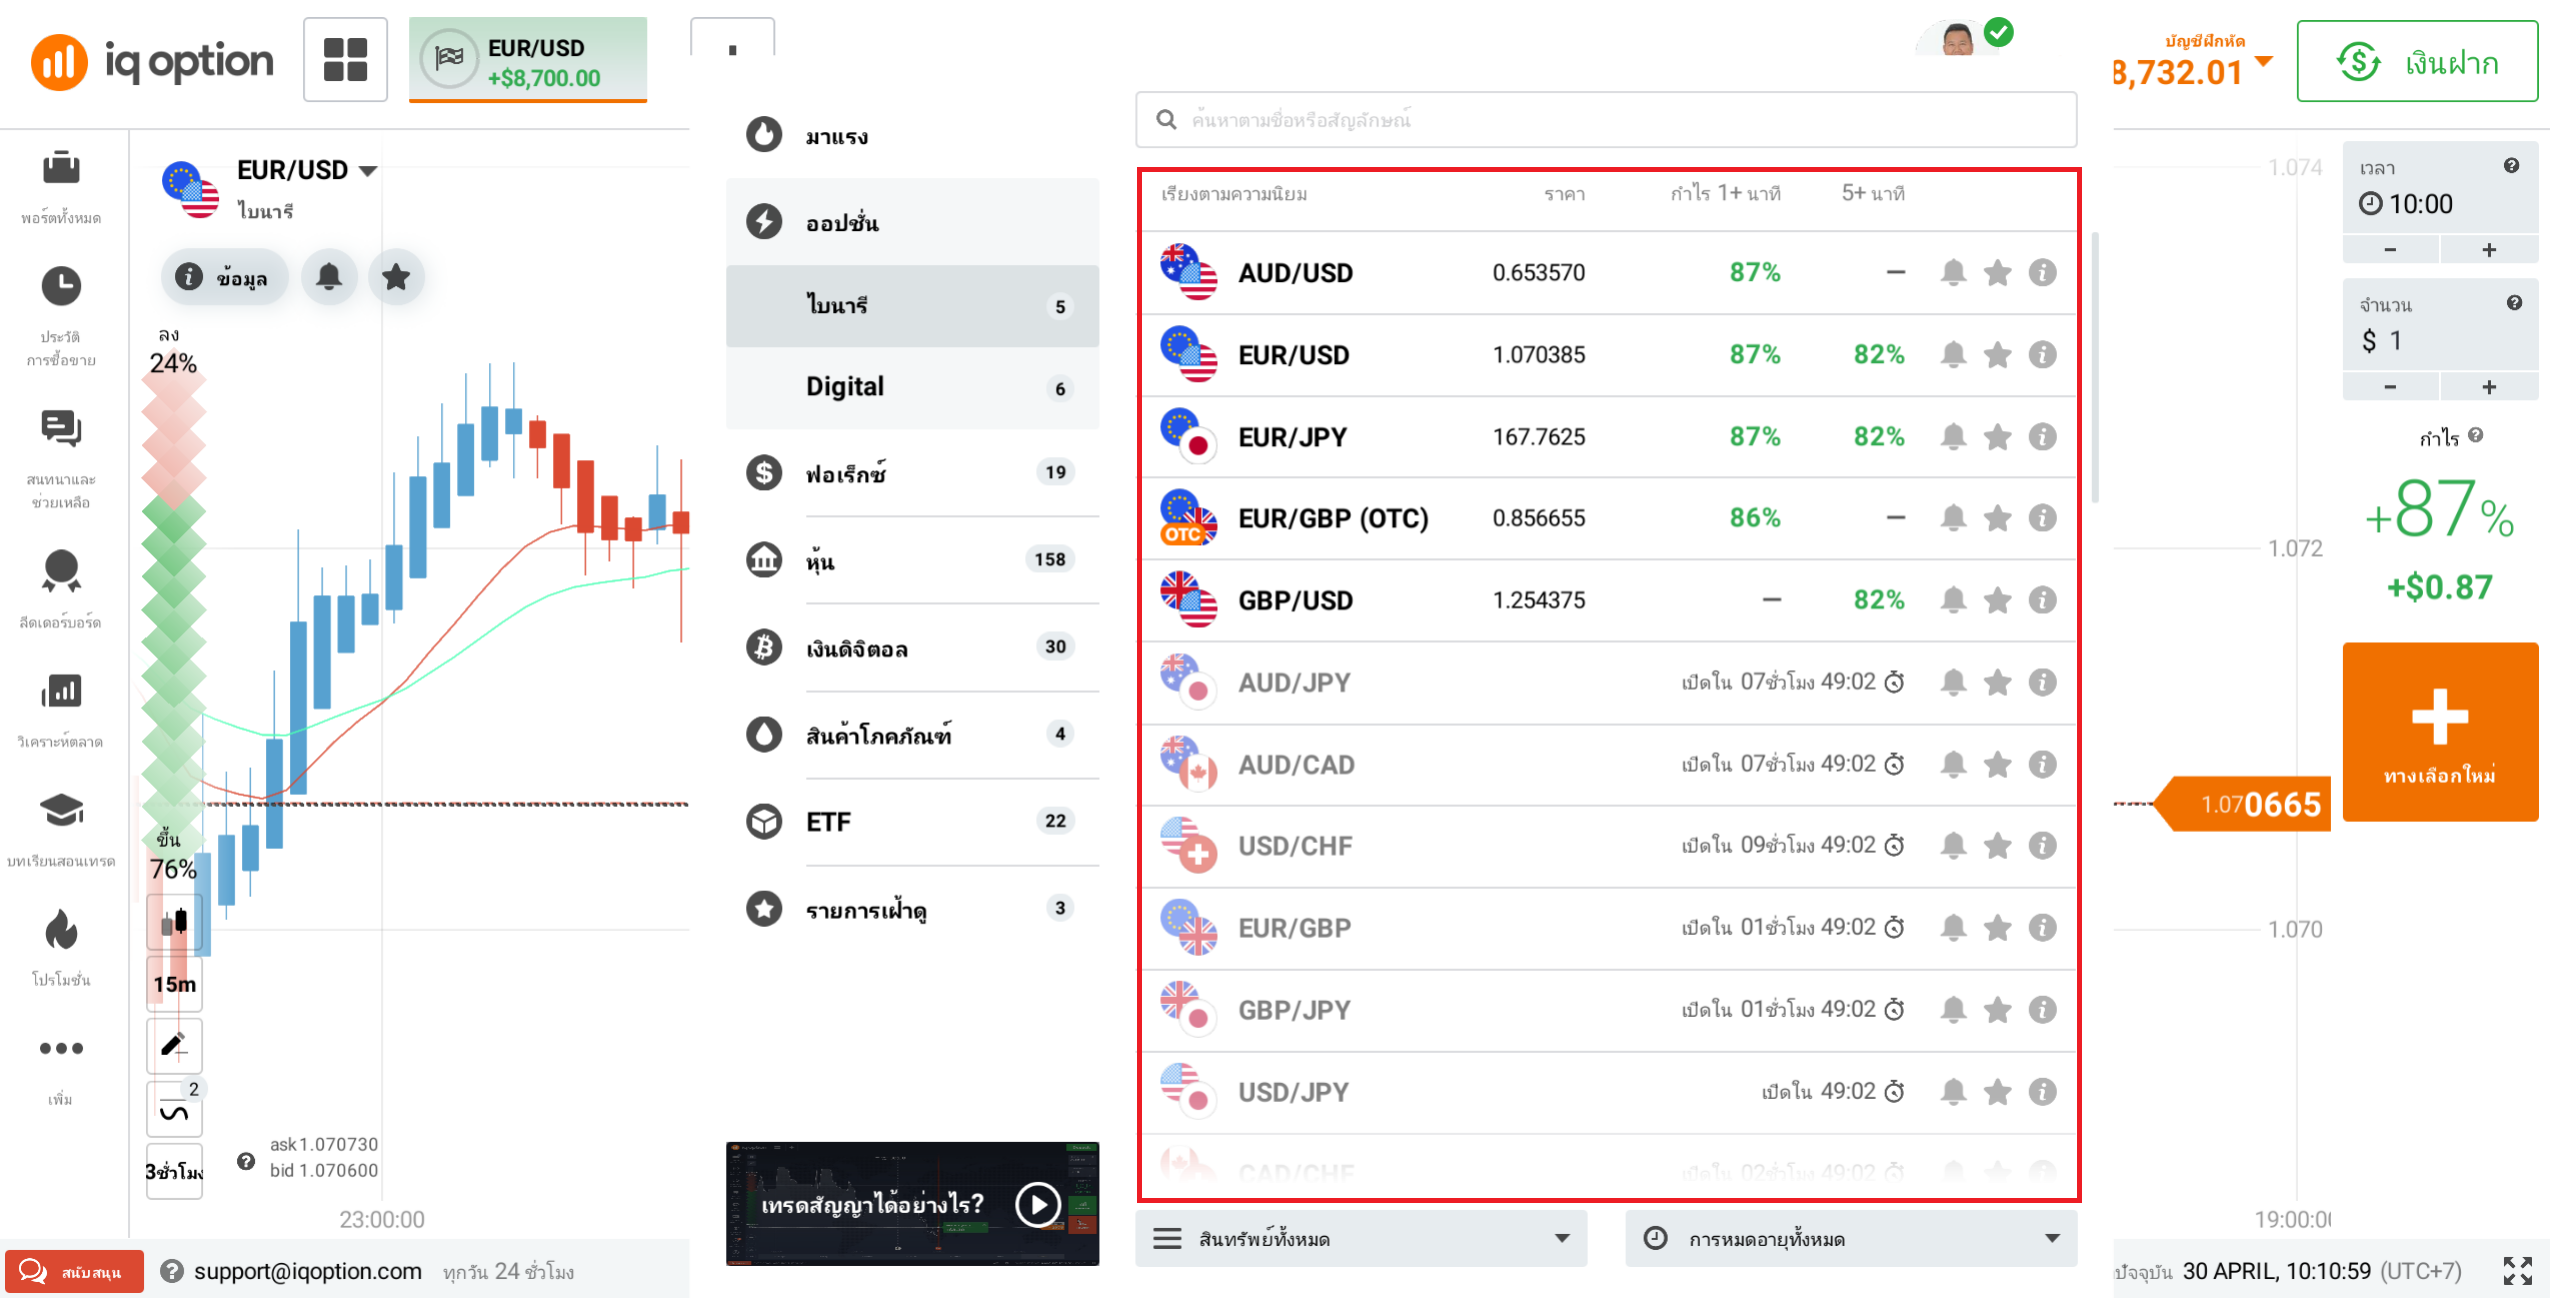Increase the expiry time with plus
Viewport: 2550px width, 1298px height.
[x=2489, y=249]
